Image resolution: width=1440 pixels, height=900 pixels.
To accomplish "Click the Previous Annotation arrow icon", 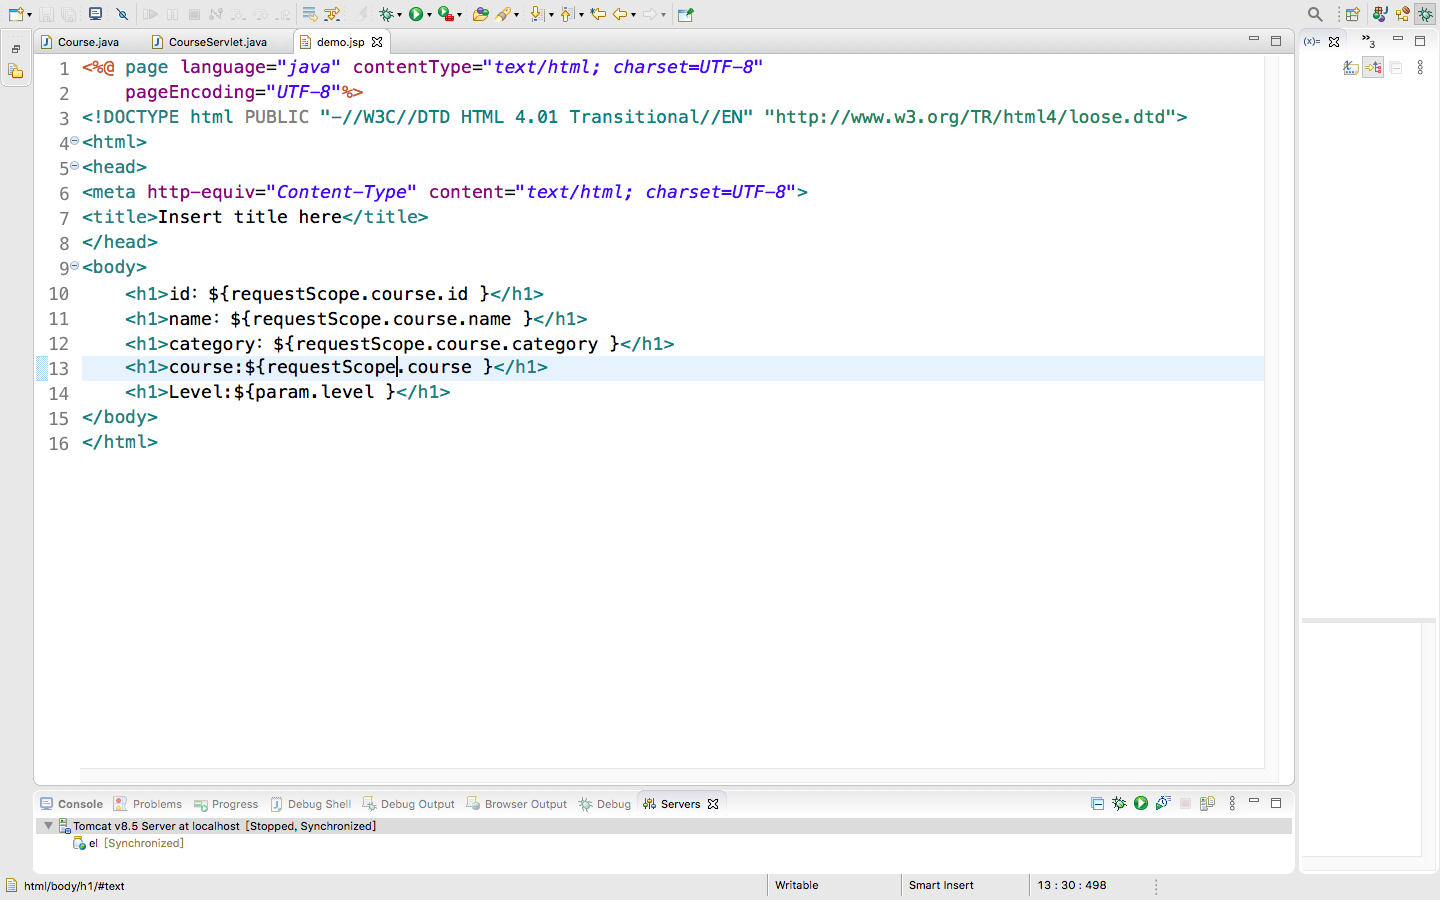I will (566, 14).
